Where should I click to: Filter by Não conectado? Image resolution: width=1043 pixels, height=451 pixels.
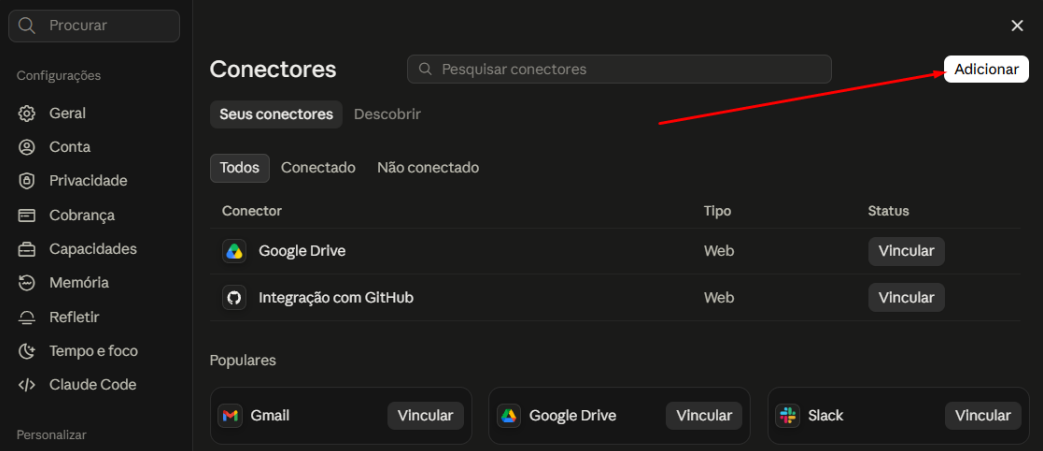click(x=428, y=168)
